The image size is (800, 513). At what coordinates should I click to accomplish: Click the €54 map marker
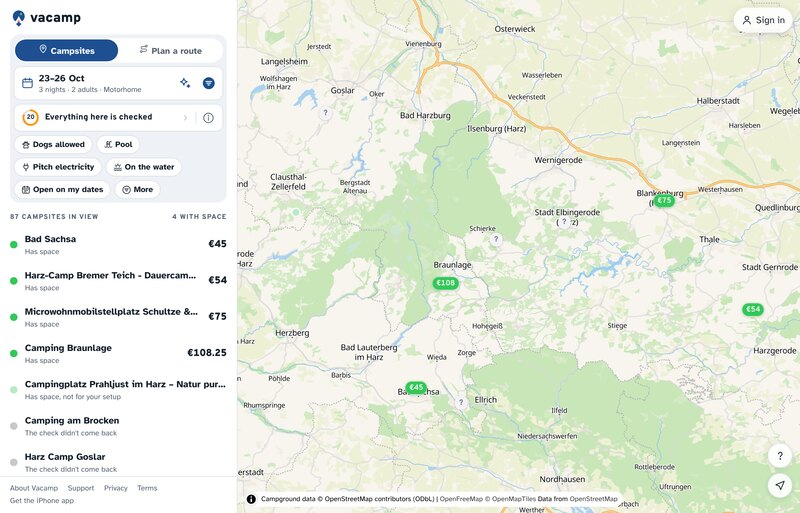point(753,309)
